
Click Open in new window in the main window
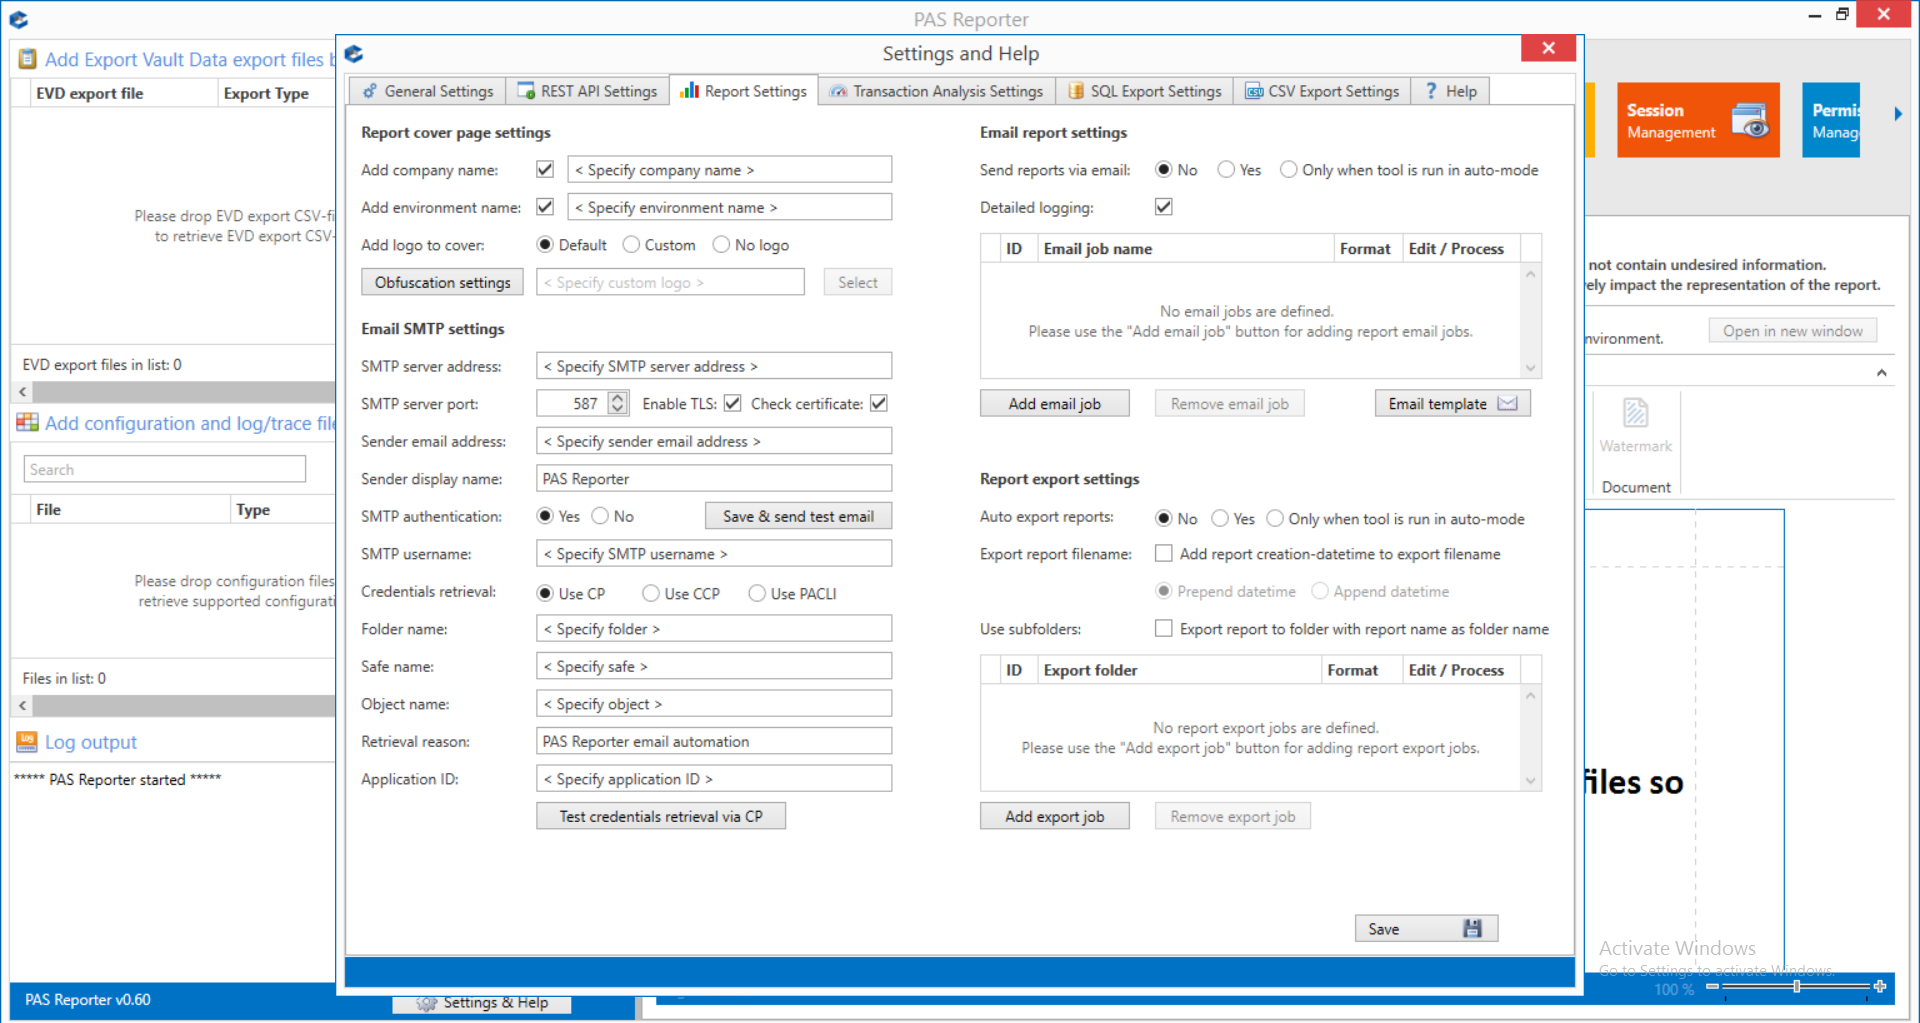click(x=1792, y=331)
